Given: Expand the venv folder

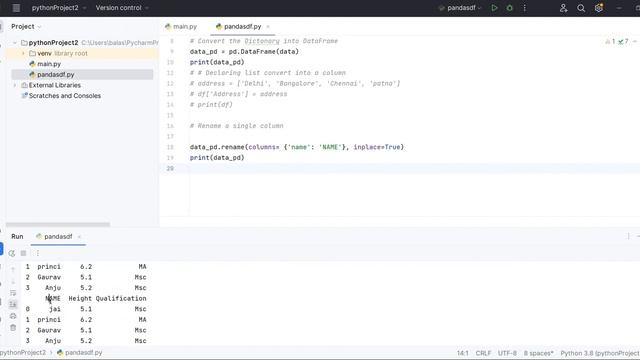Looking at the screenshot, I should pos(23,53).
